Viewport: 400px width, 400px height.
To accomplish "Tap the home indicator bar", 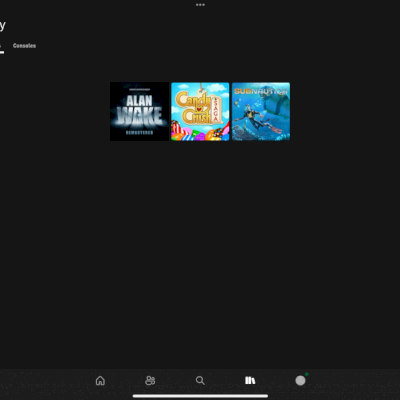I will coord(200,396).
